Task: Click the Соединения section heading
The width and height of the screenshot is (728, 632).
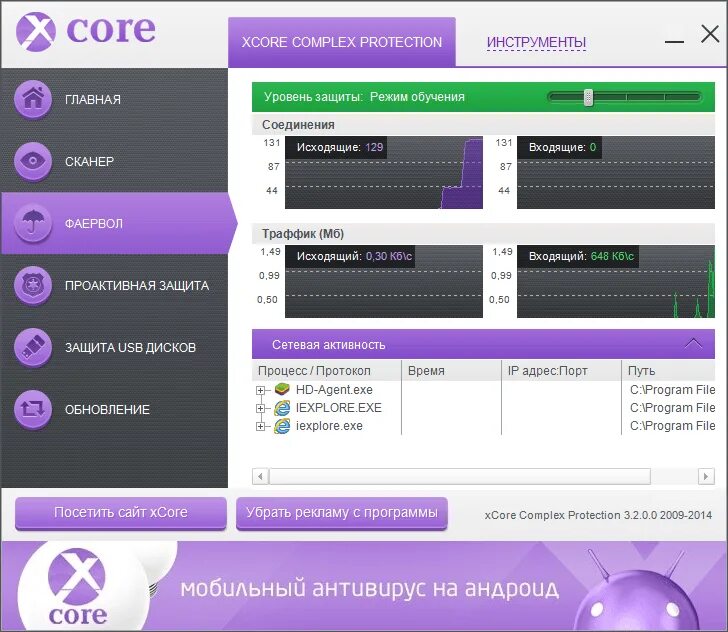Action: [298, 124]
